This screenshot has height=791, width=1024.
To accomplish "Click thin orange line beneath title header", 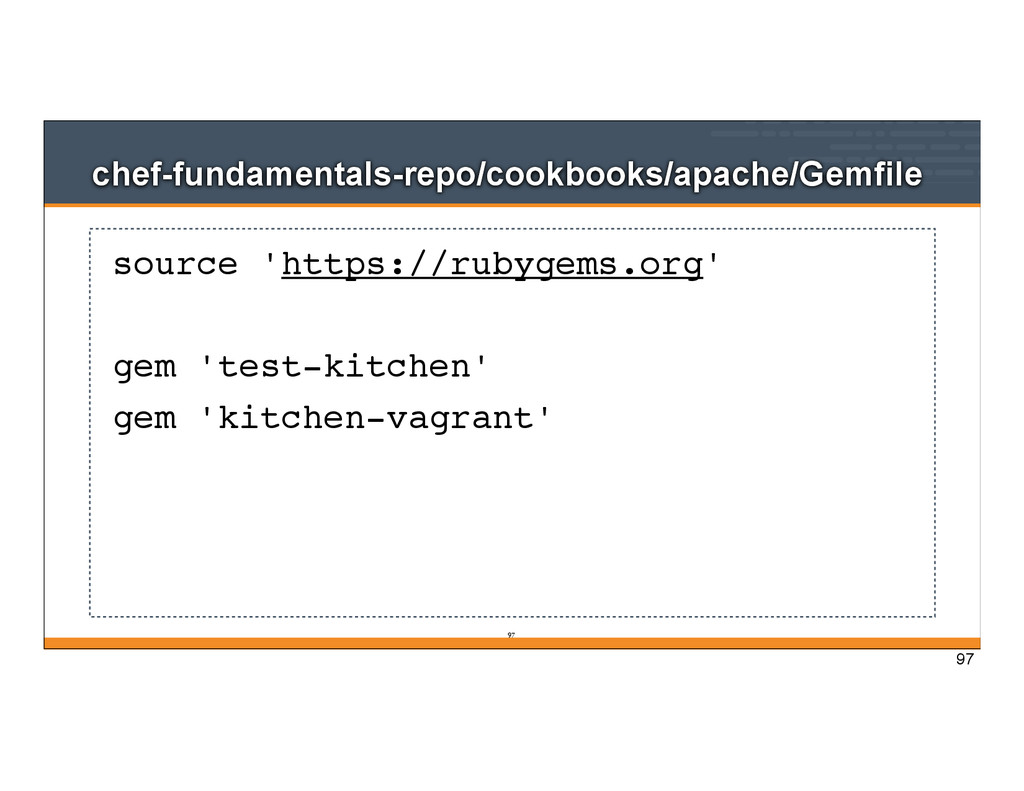I will point(512,205).
